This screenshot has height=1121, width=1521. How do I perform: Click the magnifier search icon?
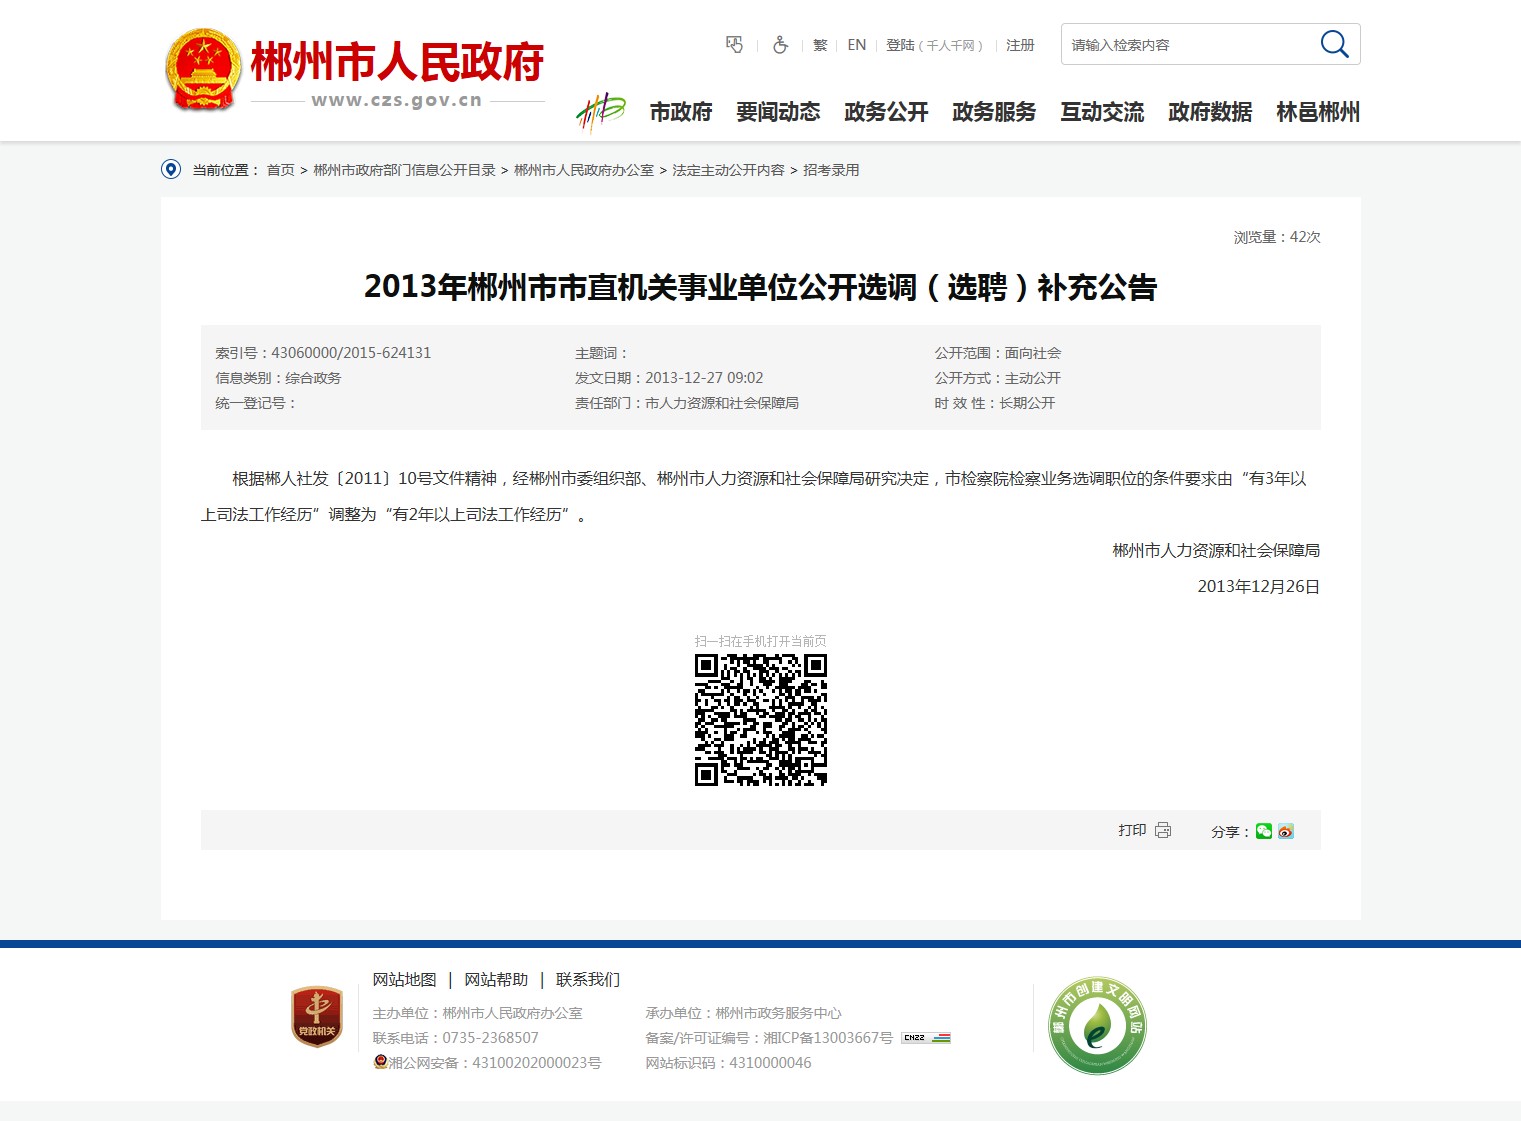coord(1334,44)
